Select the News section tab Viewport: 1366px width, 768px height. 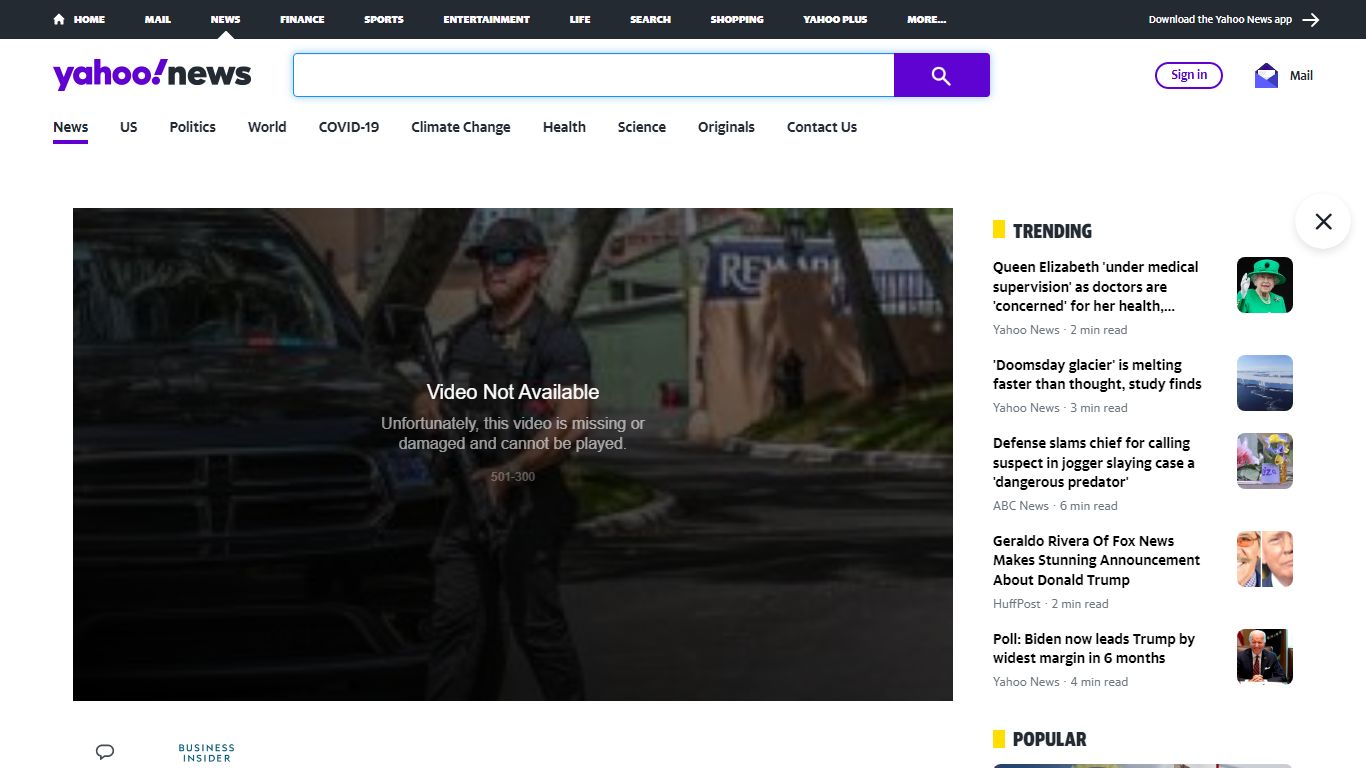click(71, 127)
